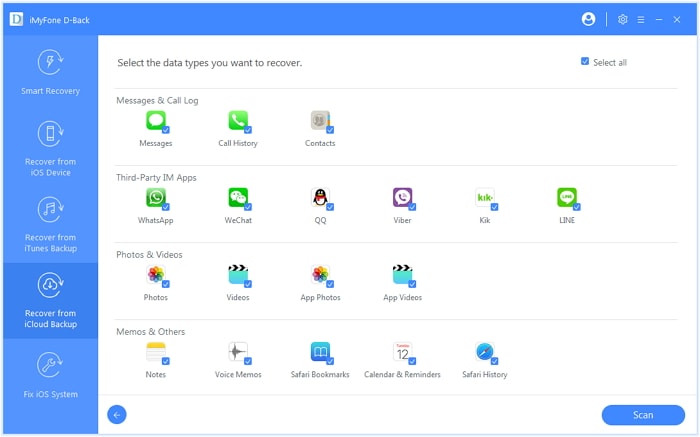Viewport: 700px width, 437px height.
Task: Click the QQ penguin icon
Action: click(320, 197)
